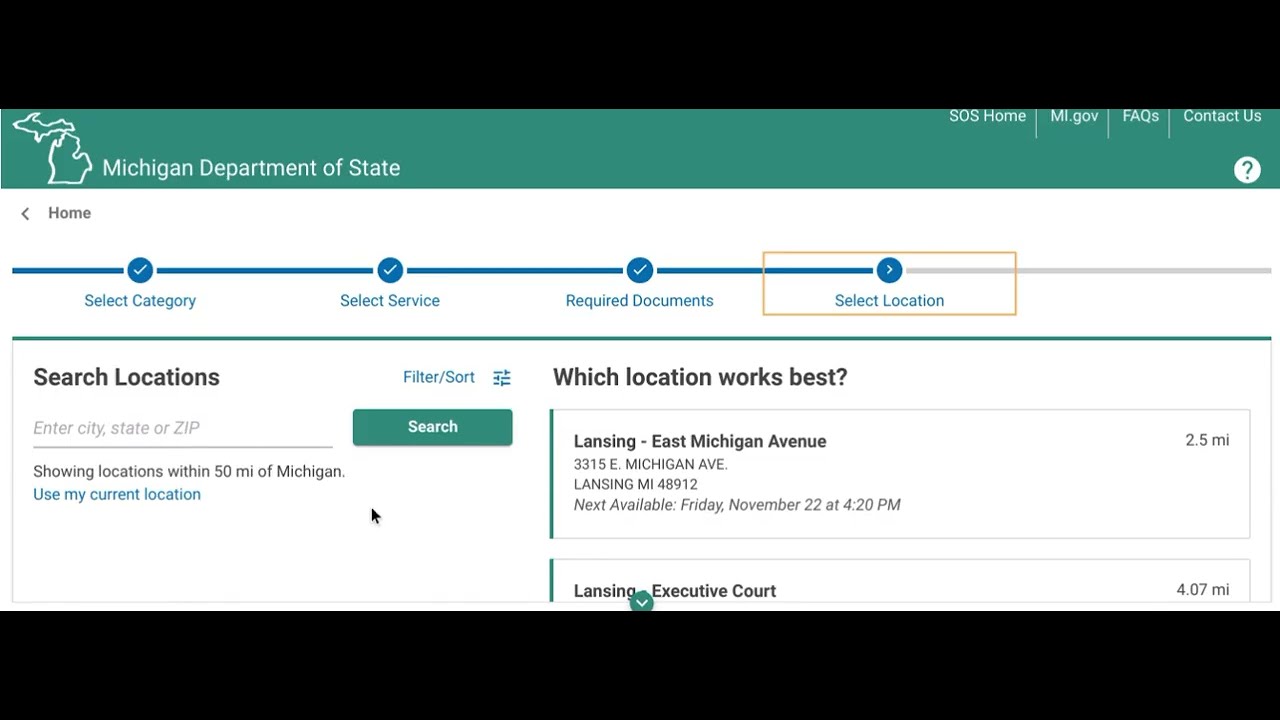Focus the city, state or ZIP field
The image size is (1280, 720).
point(183,428)
